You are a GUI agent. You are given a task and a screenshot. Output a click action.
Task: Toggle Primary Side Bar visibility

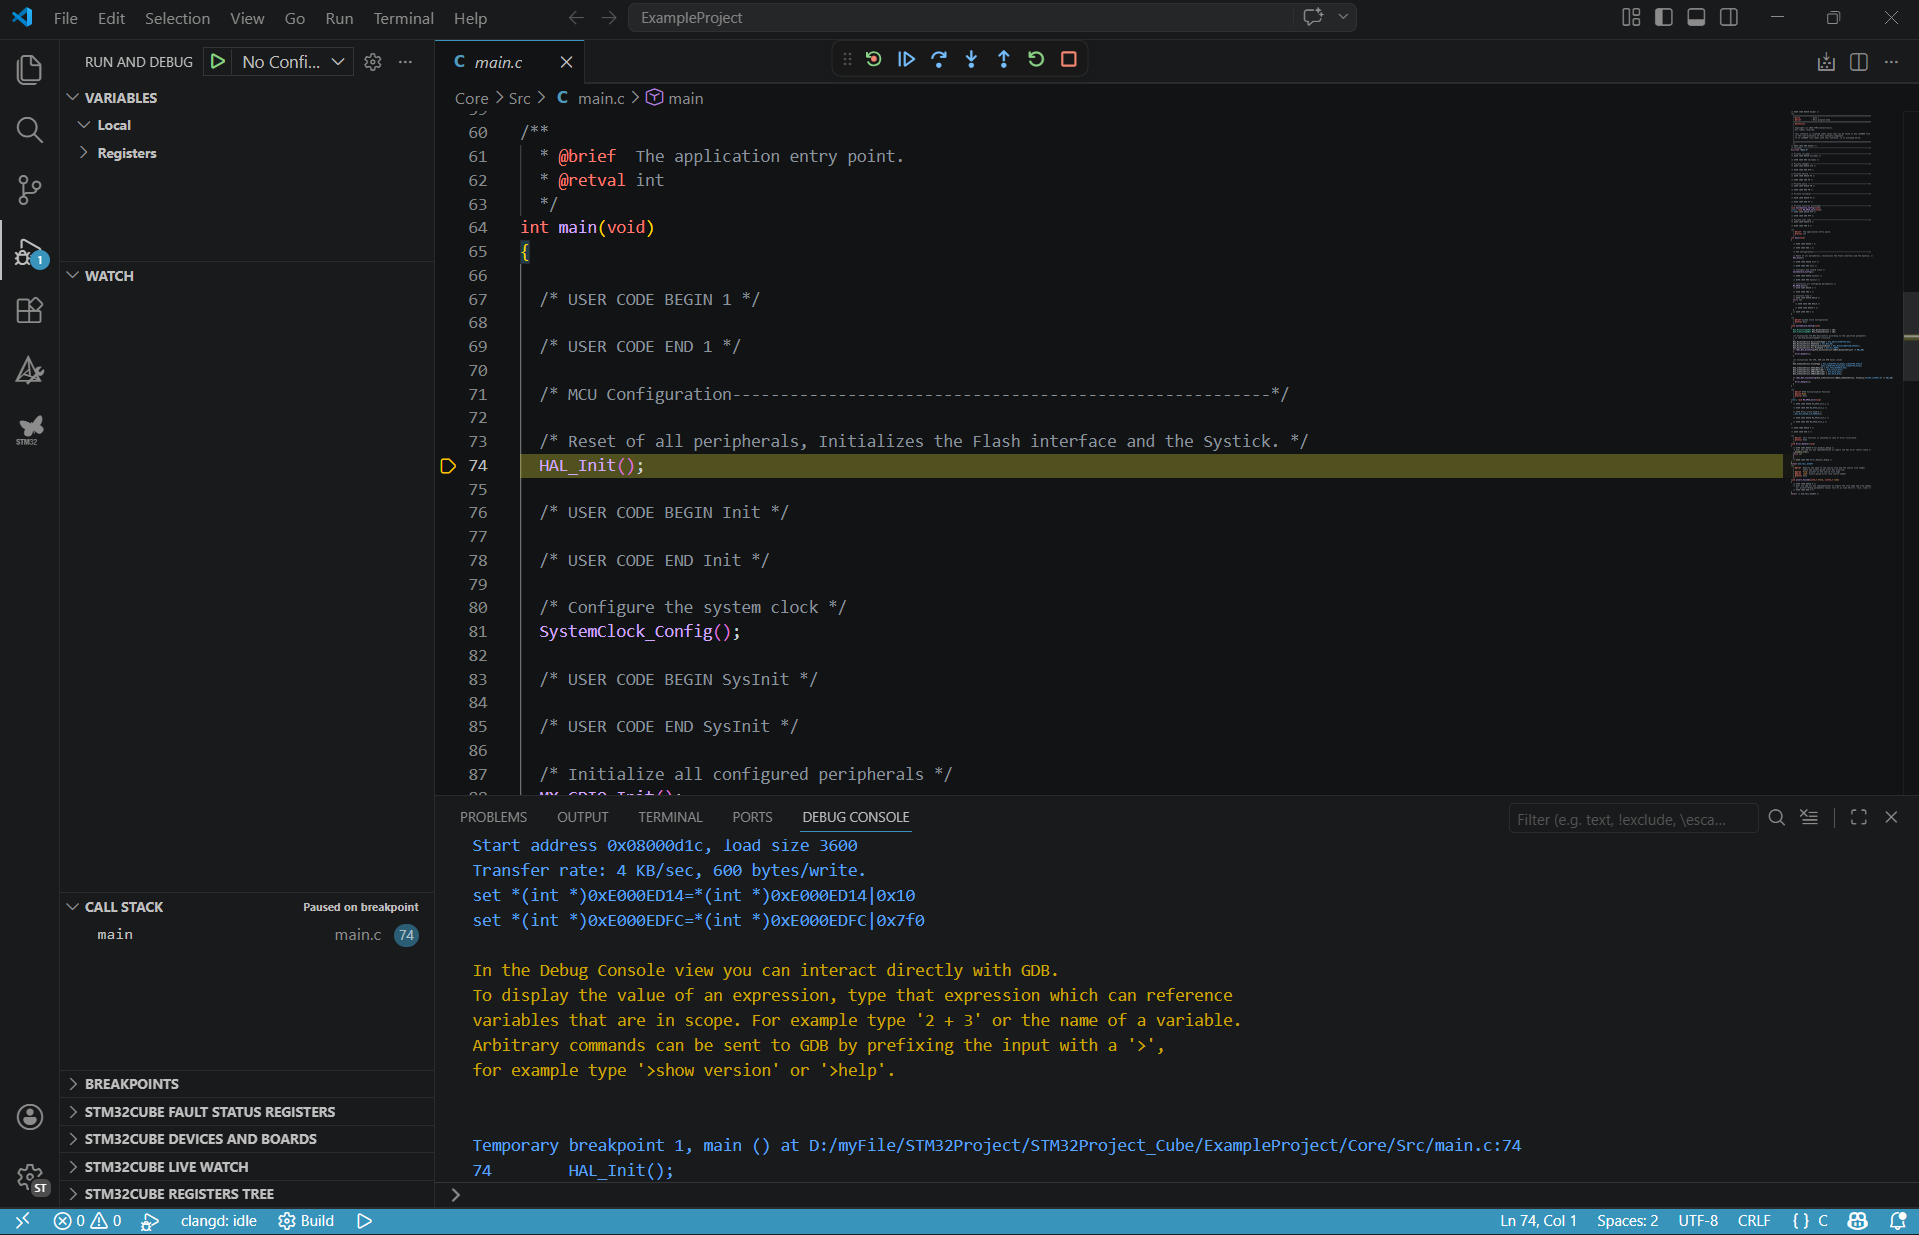tap(1664, 17)
